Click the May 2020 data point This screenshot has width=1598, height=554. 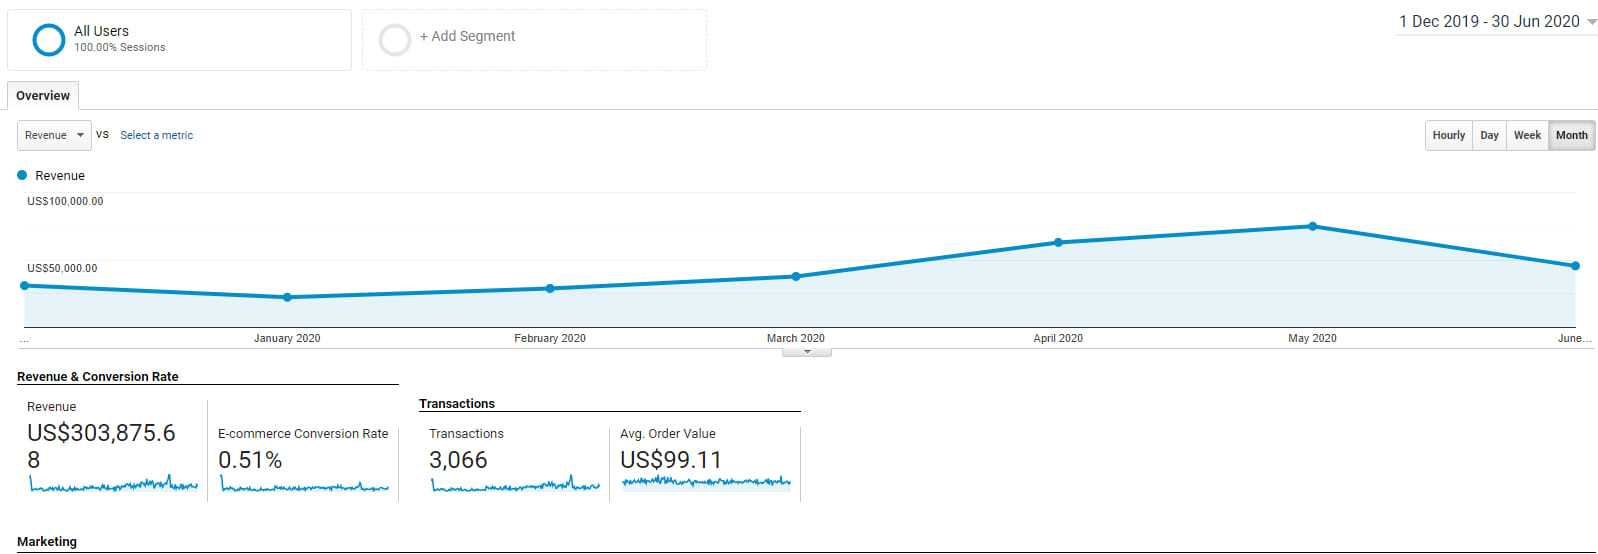pos(1312,226)
